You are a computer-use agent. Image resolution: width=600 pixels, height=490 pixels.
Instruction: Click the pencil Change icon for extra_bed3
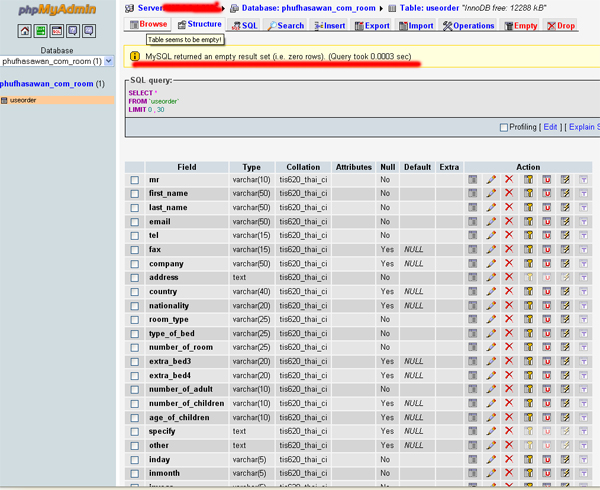pos(491,361)
